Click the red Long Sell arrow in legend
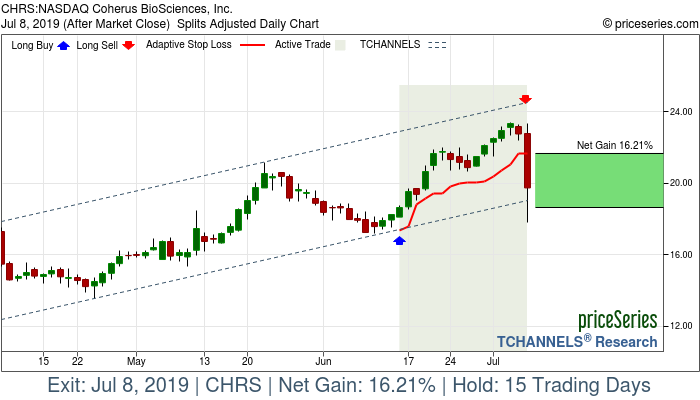The width and height of the screenshot is (700, 400). click(129, 46)
